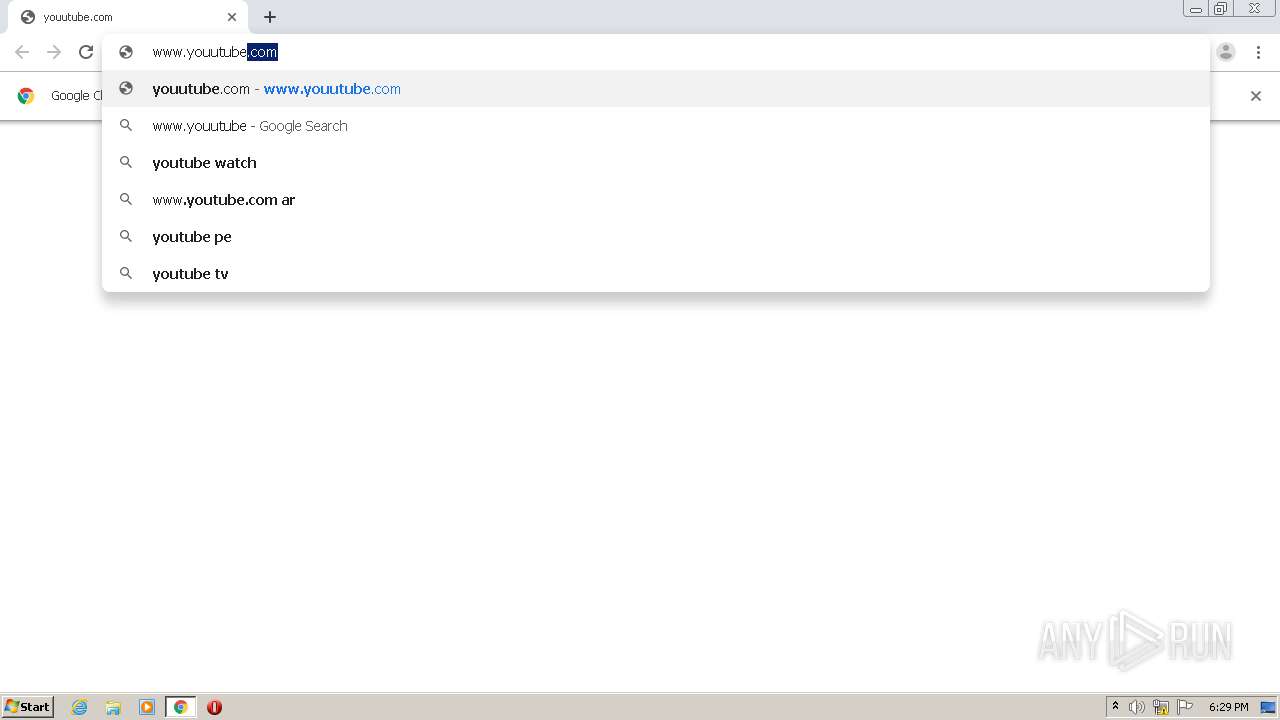Switch to Chrome in the taskbar
The image size is (1280, 720).
(x=180, y=707)
